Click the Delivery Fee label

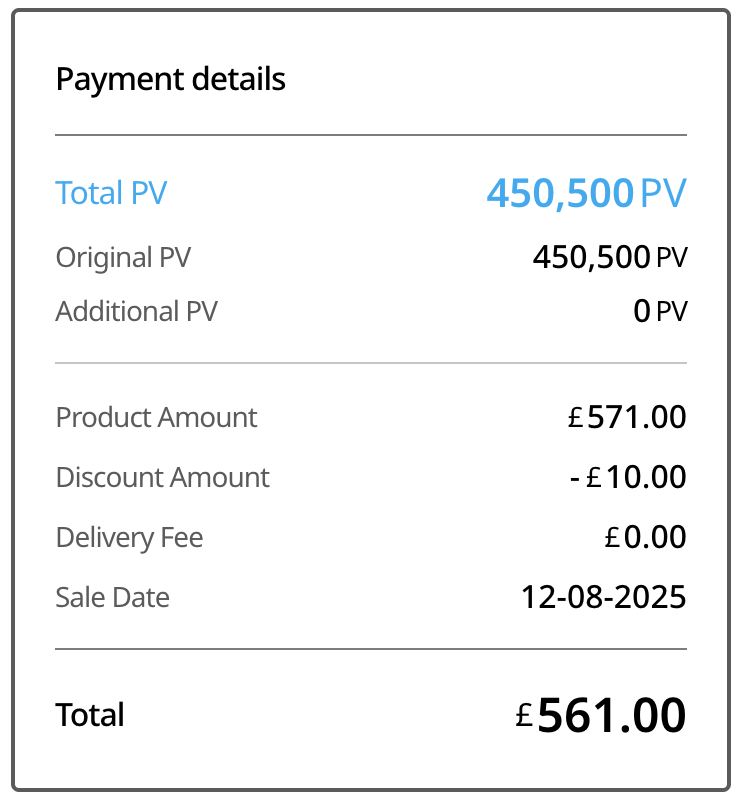coord(129,537)
